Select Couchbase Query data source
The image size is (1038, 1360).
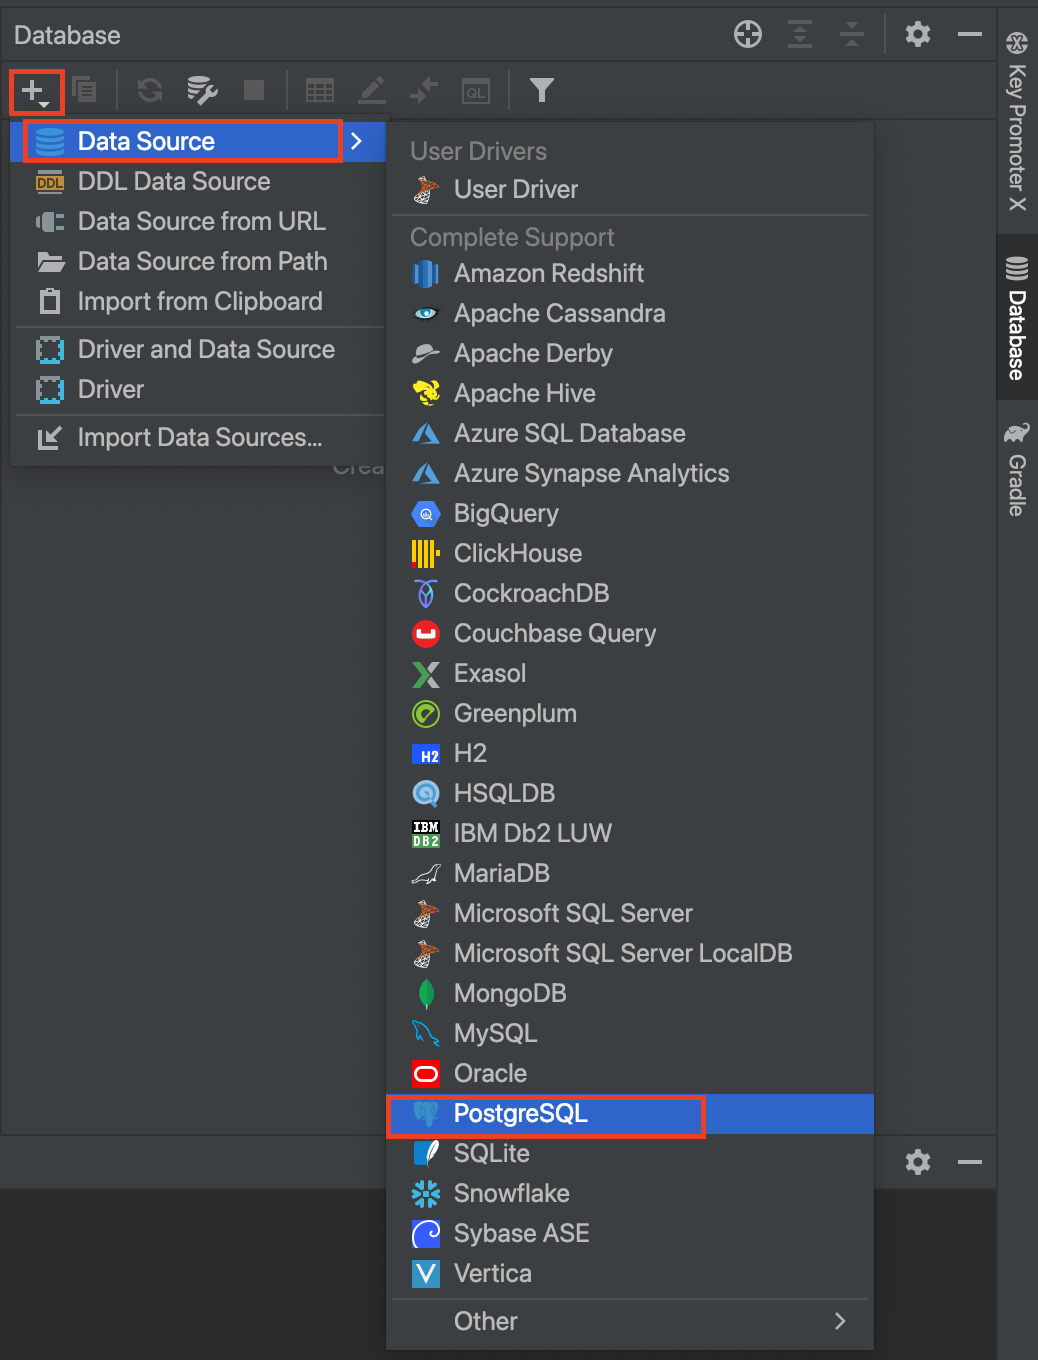click(630, 633)
